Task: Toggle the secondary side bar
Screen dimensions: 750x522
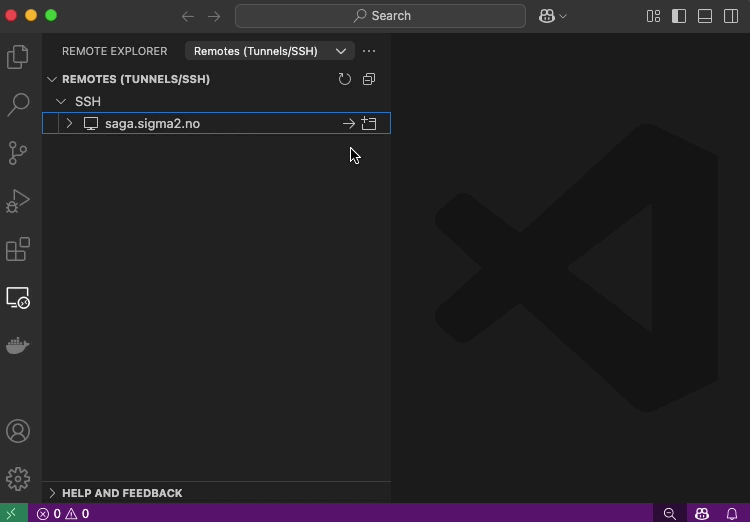Action: 731,16
